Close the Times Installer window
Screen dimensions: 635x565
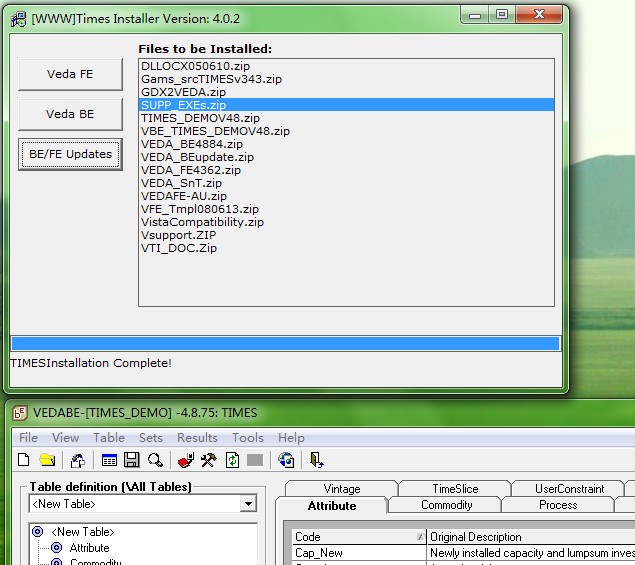tap(539, 15)
